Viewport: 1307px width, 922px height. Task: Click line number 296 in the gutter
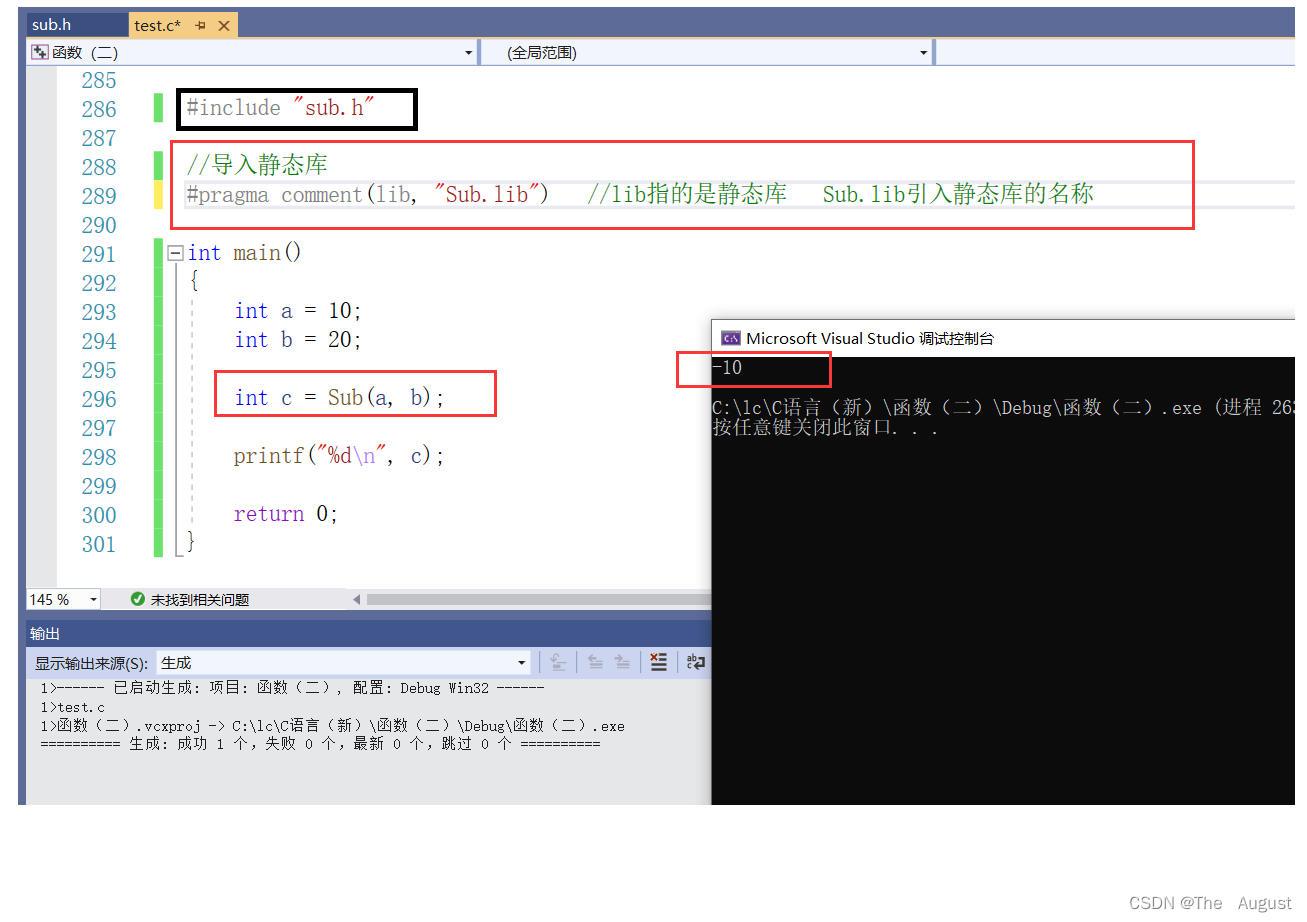pyautogui.click(x=99, y=399)
